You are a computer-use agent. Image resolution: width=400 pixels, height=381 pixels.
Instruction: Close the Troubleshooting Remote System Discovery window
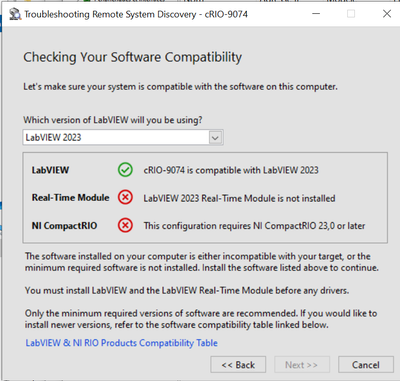tap(387, 14)
